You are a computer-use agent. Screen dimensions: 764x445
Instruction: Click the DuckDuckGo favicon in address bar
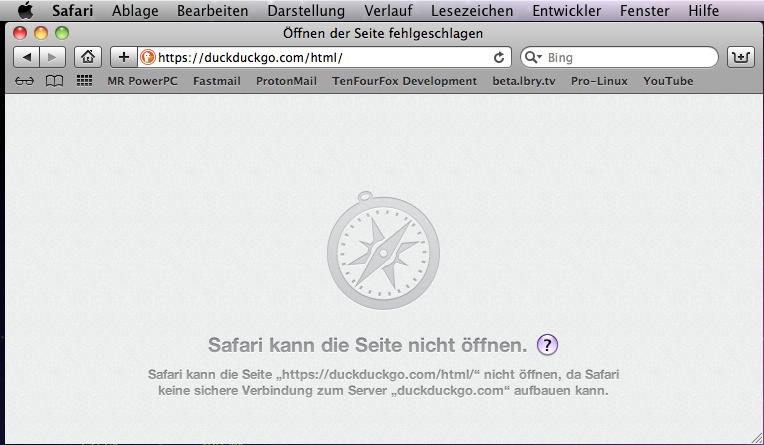click(147, 58)
